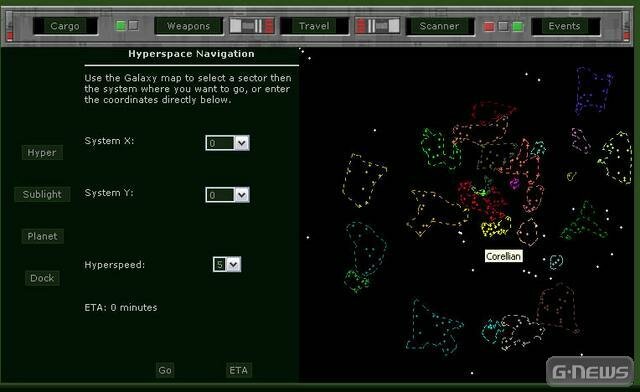
Task: Click the Corellian sector tooltip label
Action: (503, 256)
